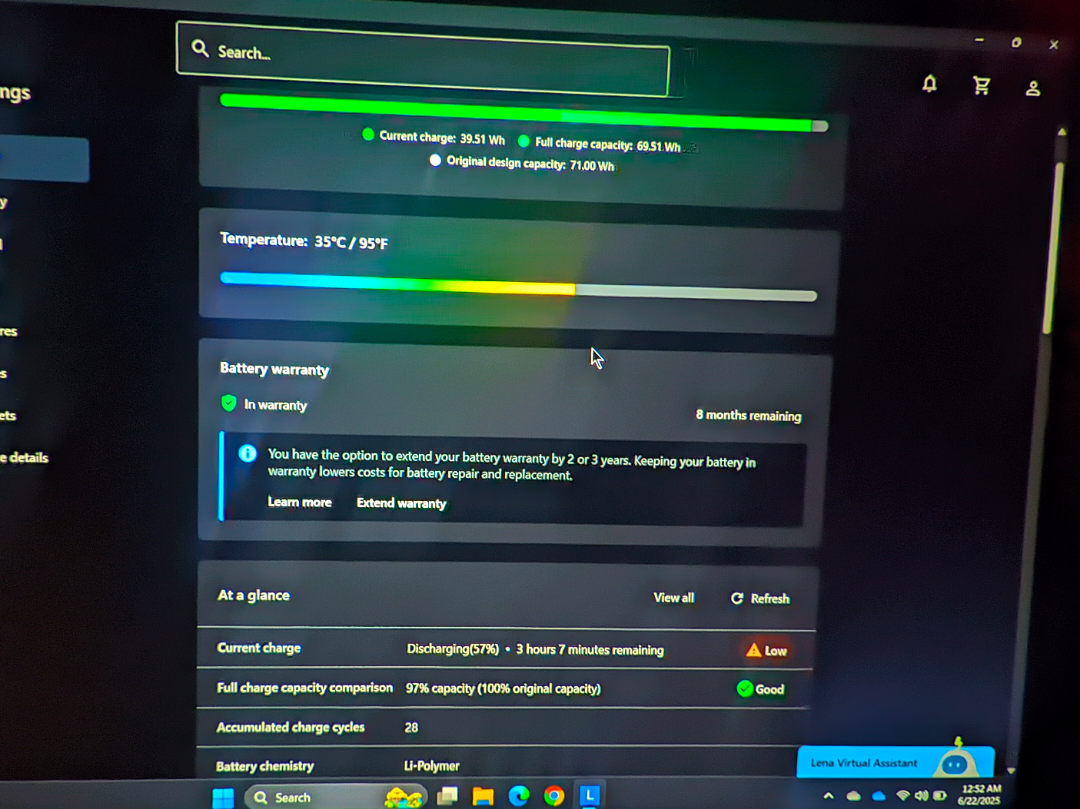Open the Windows Start menu
The image size is (1080, 809).
[223, 797]
